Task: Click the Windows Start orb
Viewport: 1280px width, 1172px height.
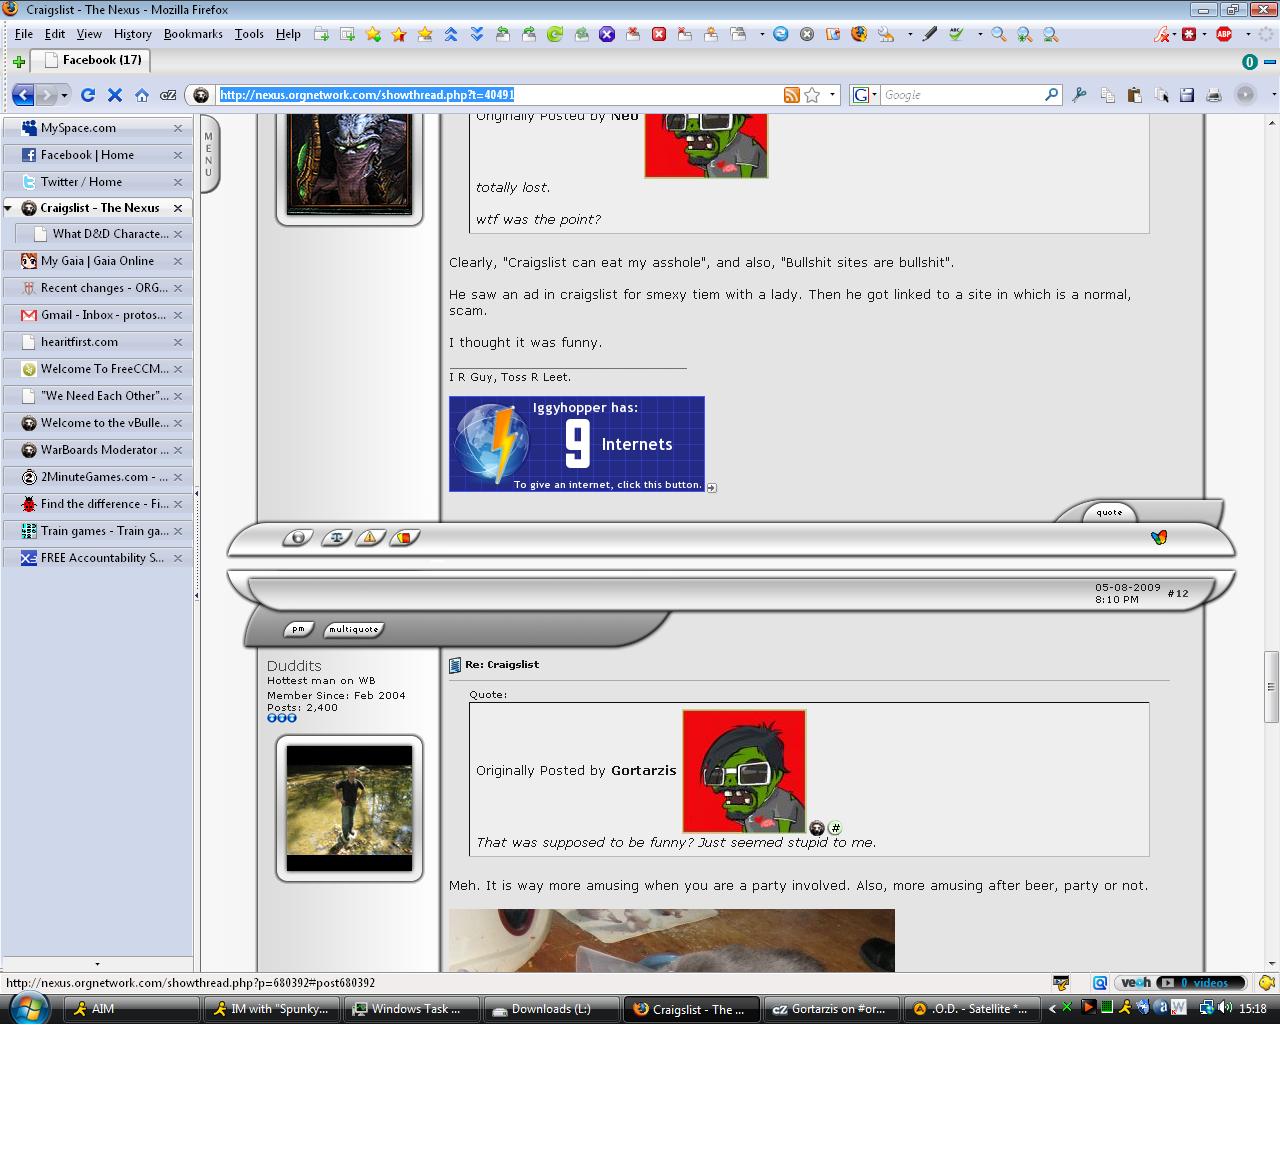Action: pyautogui.click(x=29, y=1007)
